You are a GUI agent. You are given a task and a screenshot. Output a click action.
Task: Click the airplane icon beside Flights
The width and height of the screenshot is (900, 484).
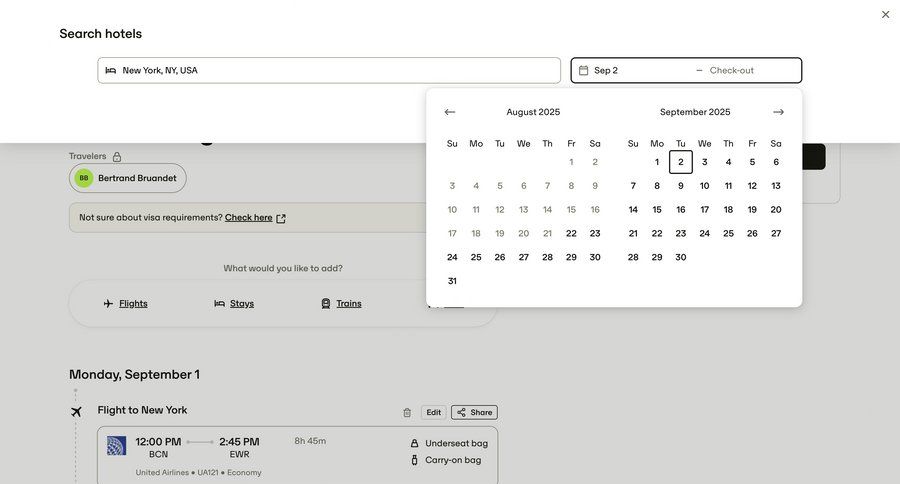pos(108,303)
